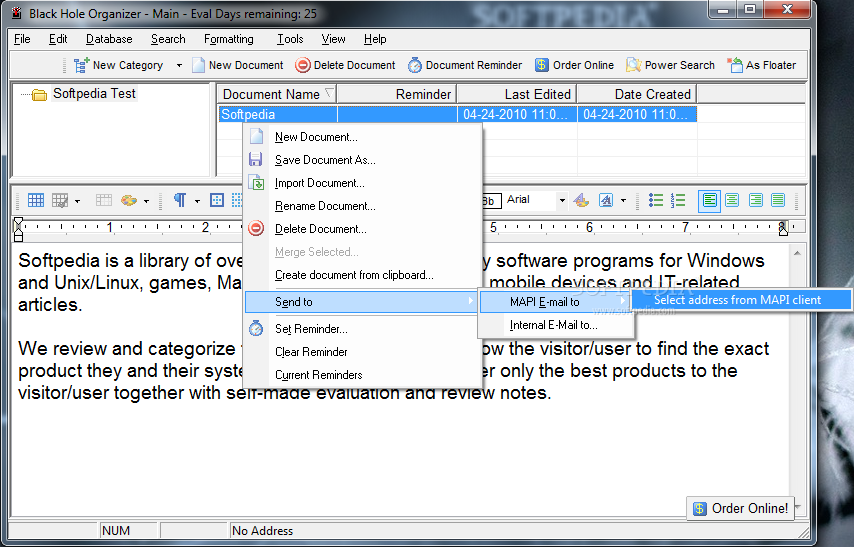Choose Current Reminders in context menu
The width and height of the screenshot is (854, 547).
(x=362, y=375)
